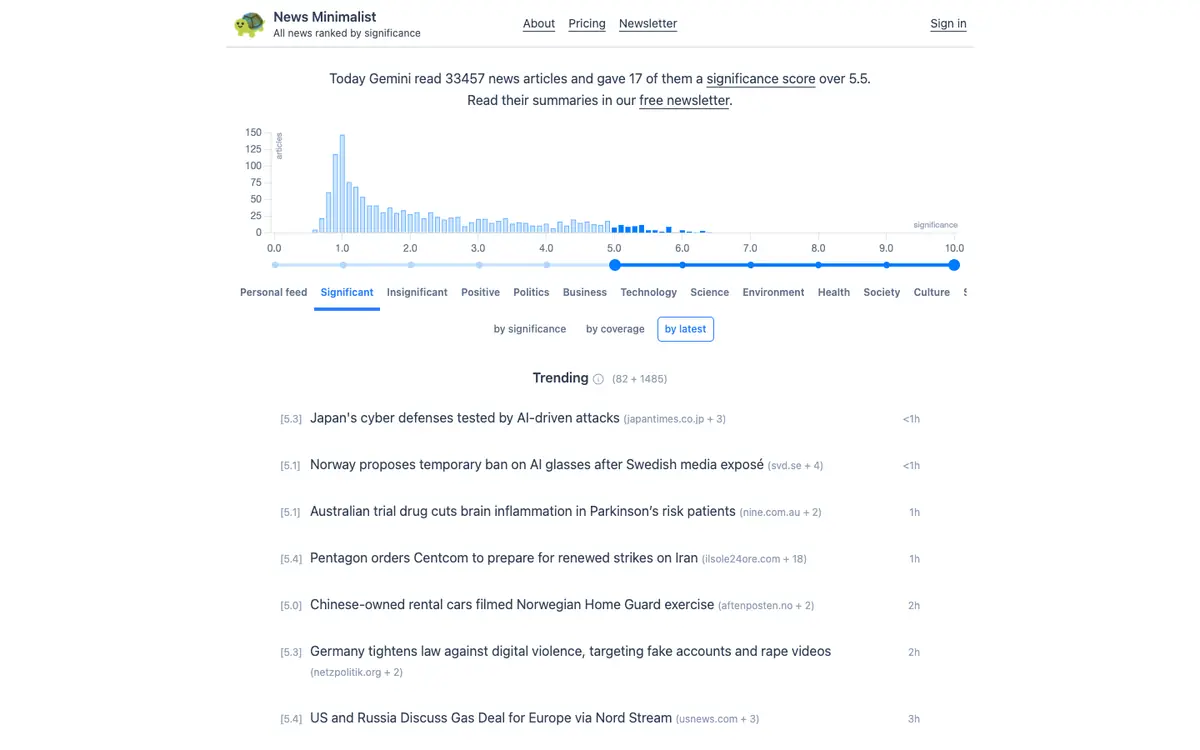Click the slider tick at 7.0

pyautogui.click(x=750, y=265)
